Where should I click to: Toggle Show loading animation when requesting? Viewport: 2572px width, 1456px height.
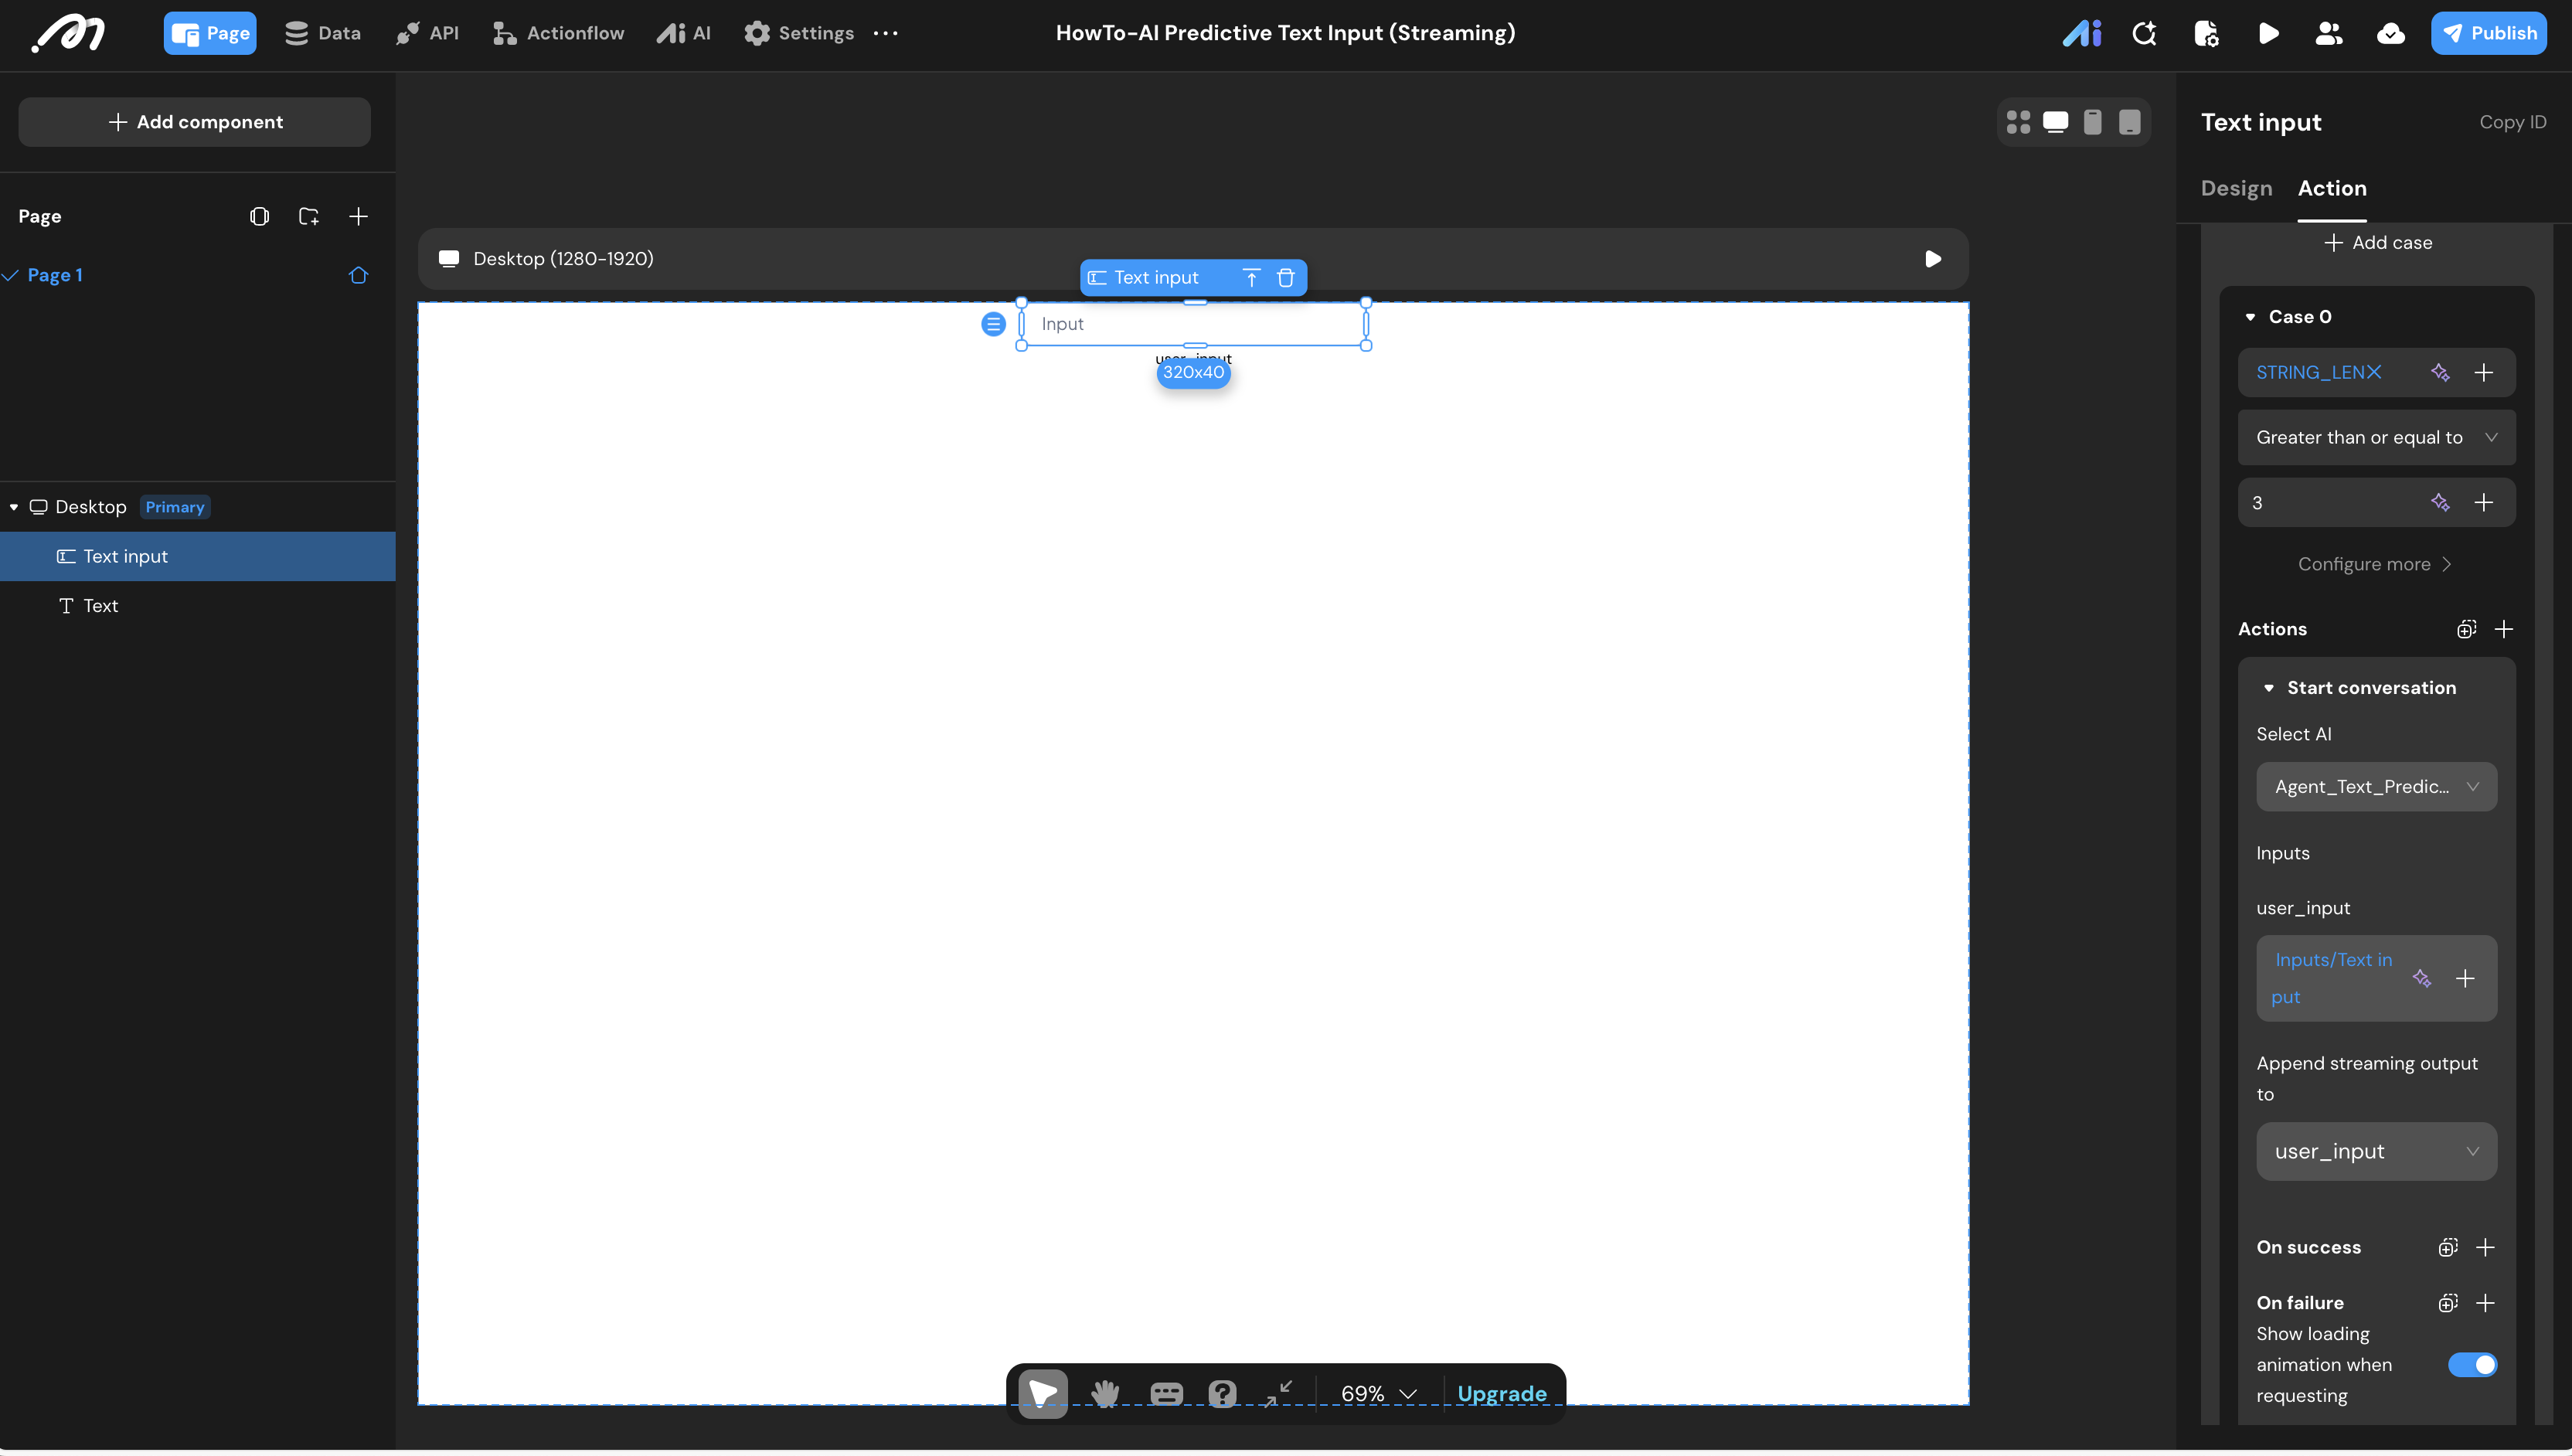click(2472, 1365)
